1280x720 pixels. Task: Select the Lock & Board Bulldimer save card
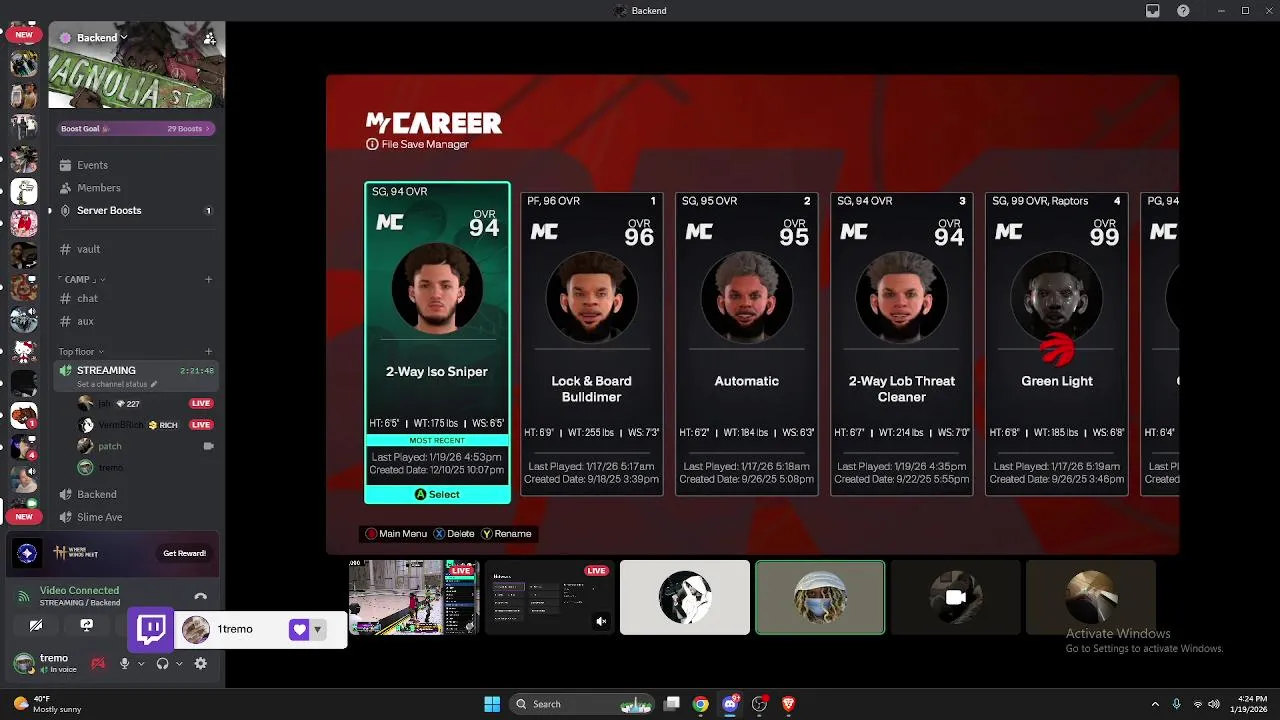(x=592, y=344)
